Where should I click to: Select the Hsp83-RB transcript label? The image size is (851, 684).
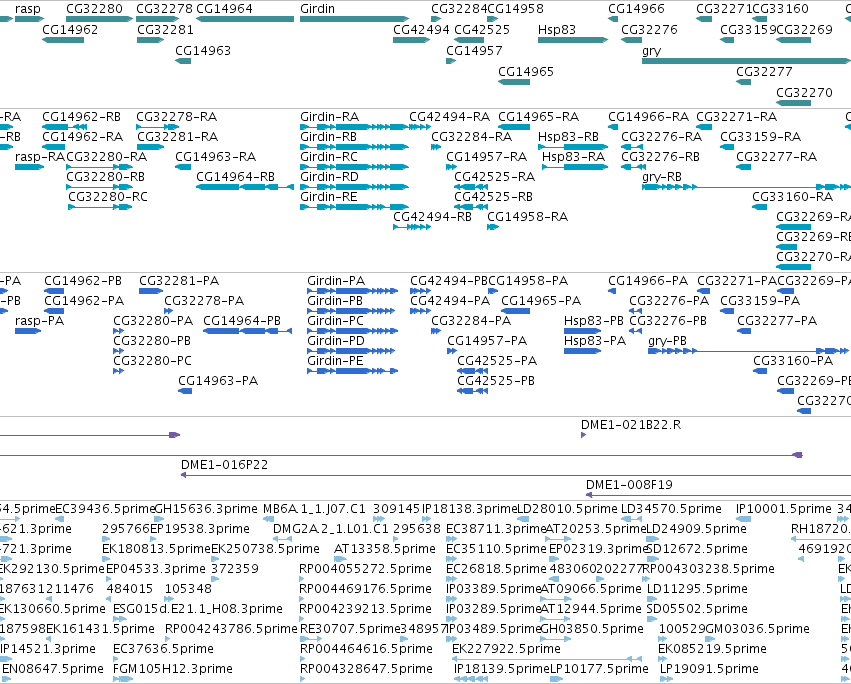coord(568,137)
